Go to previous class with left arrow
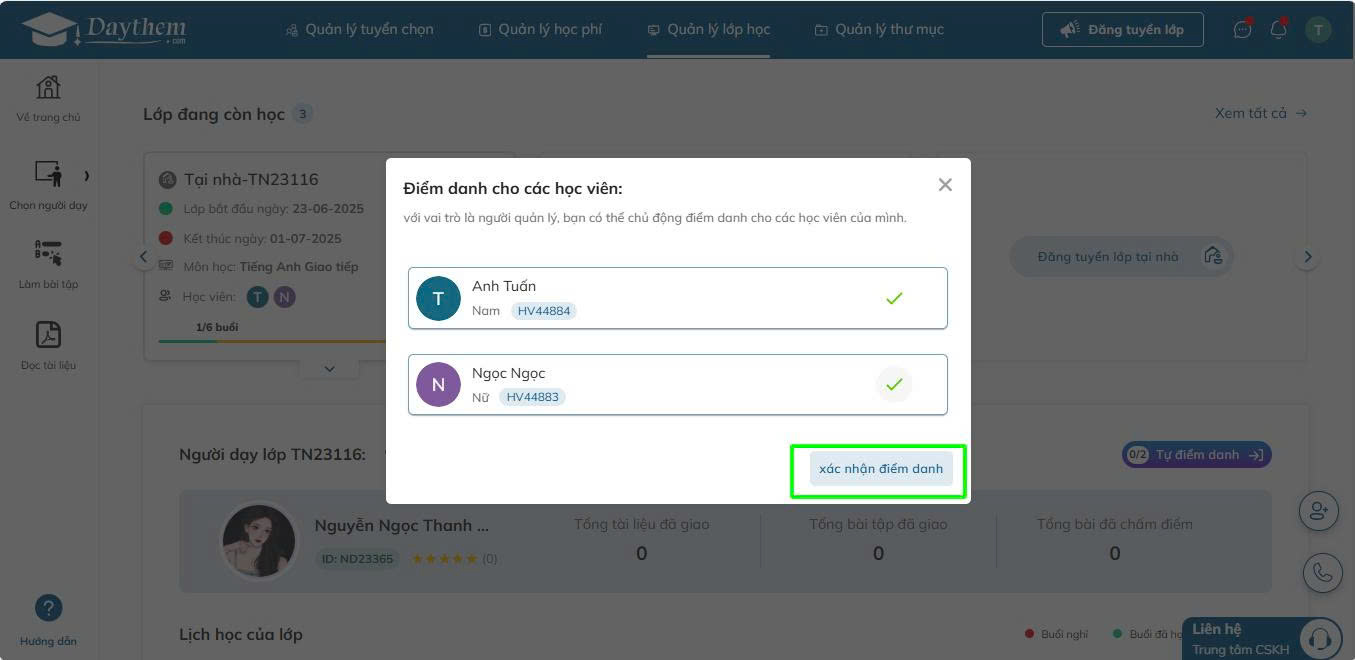1355x660 pixels. pyautogui.click(x=143, y=257)
